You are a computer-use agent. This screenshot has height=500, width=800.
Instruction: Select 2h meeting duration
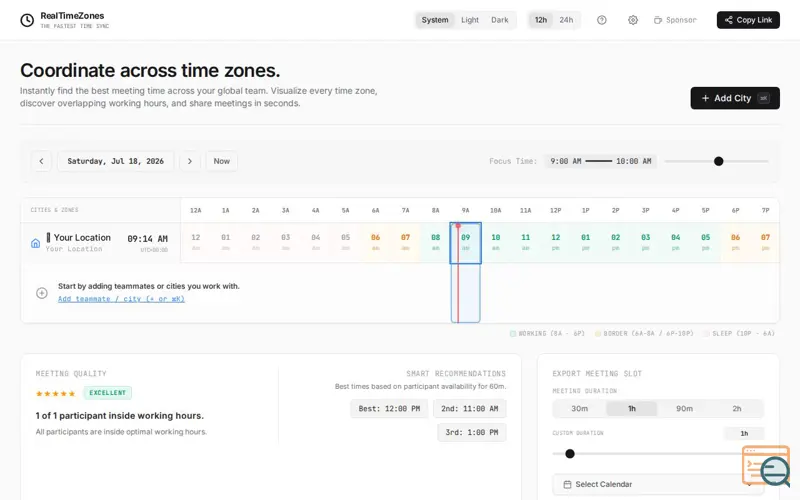(737, 409)
